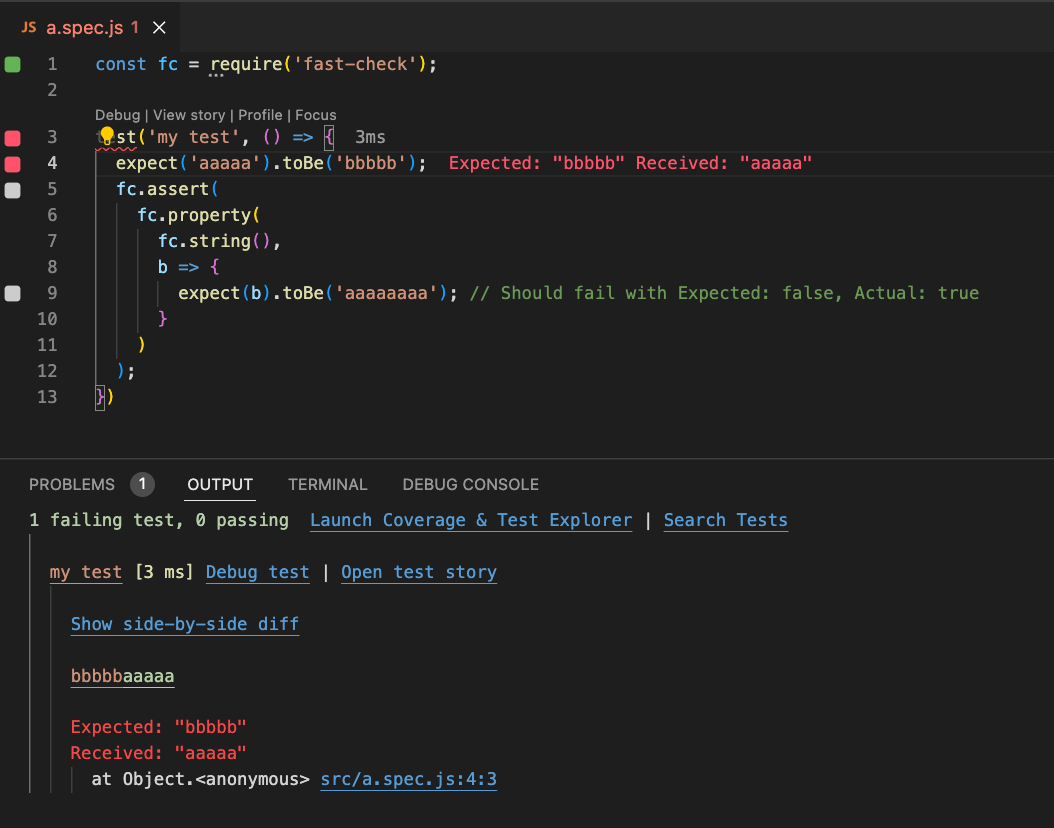Click the 'aaaaaaaa' string on line 9
The width and height of the screenshot is (1054, 828).
[x=386, y=293]
